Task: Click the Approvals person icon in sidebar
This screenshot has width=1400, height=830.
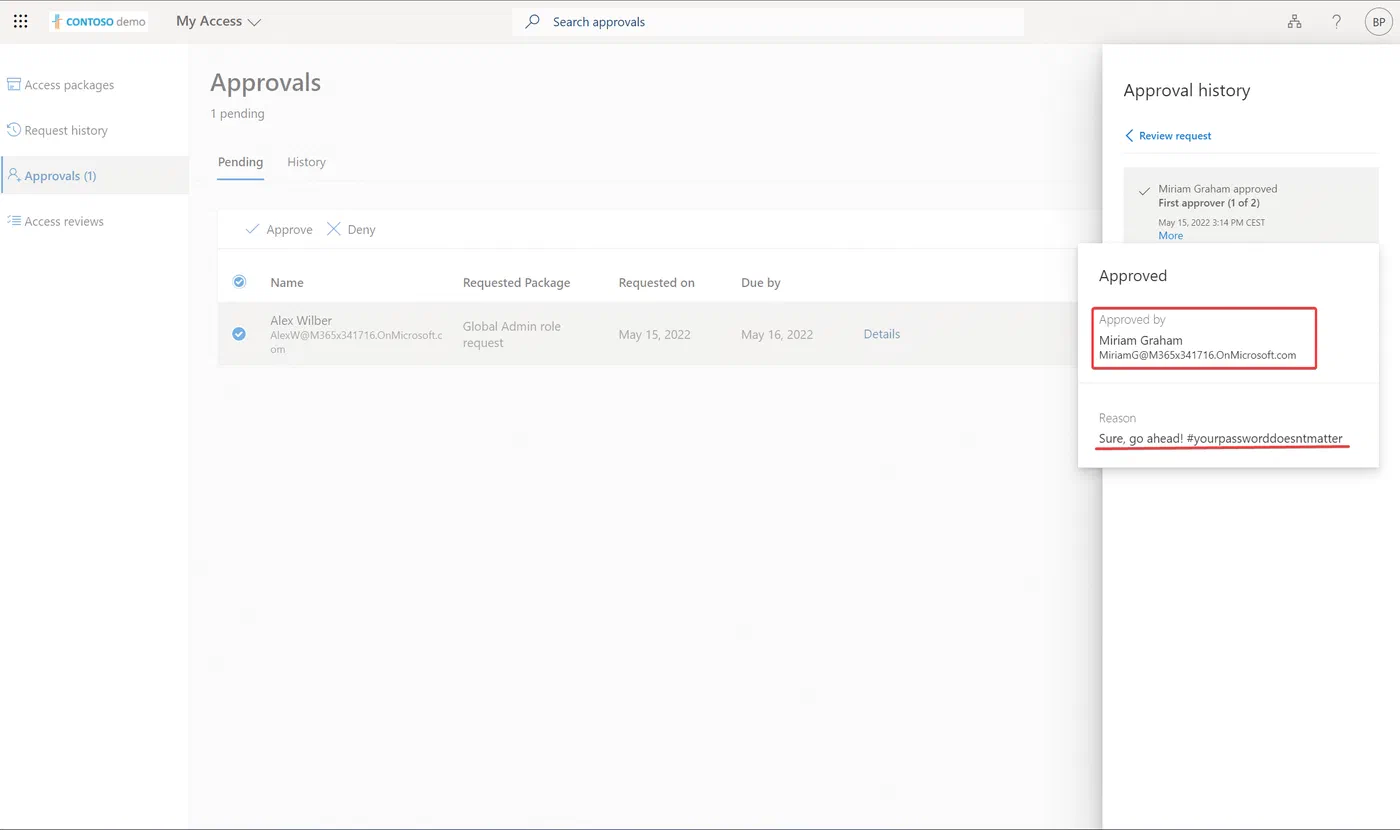Action: click(14, 175)
